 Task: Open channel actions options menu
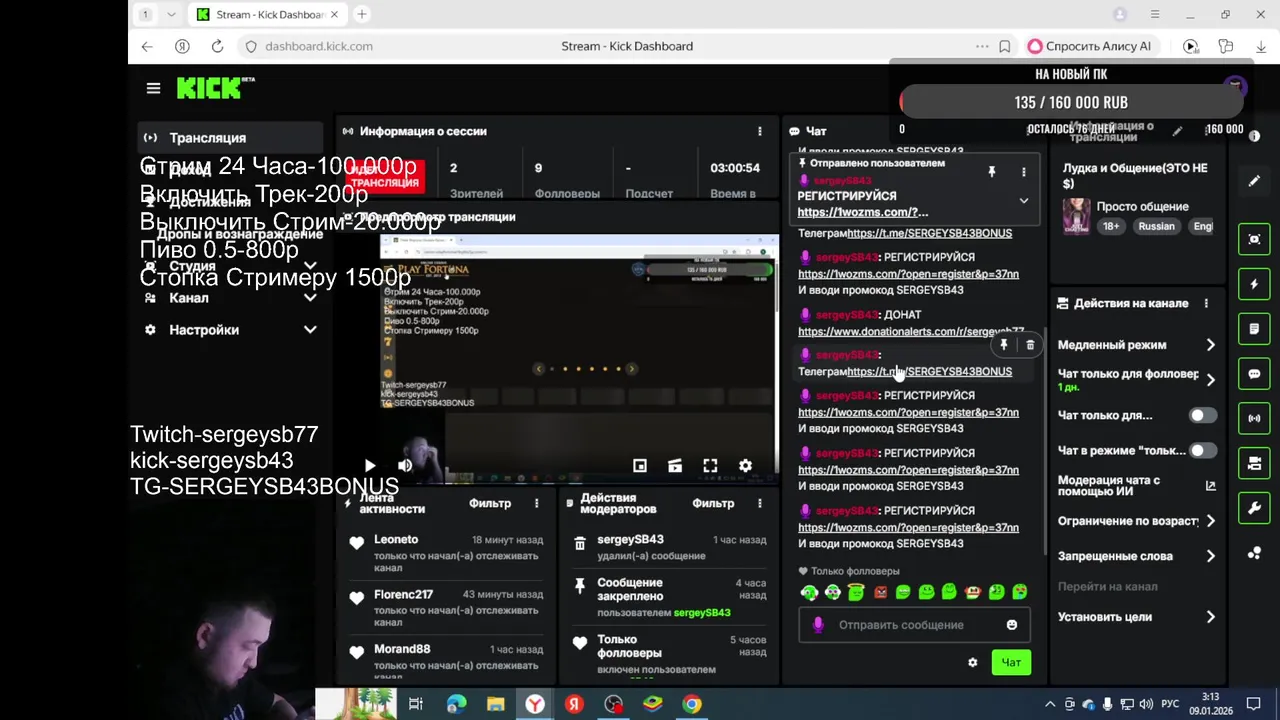(1206, 303)
